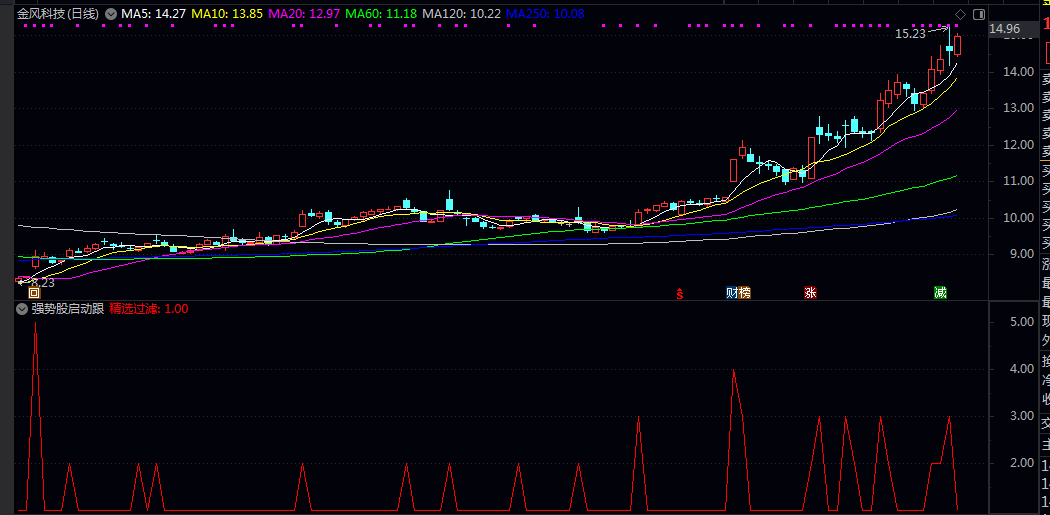Viewport: 1050px width, 515px height.
Task: Toggle the side panel icon at chart top right
Action: tap(979, 14)
